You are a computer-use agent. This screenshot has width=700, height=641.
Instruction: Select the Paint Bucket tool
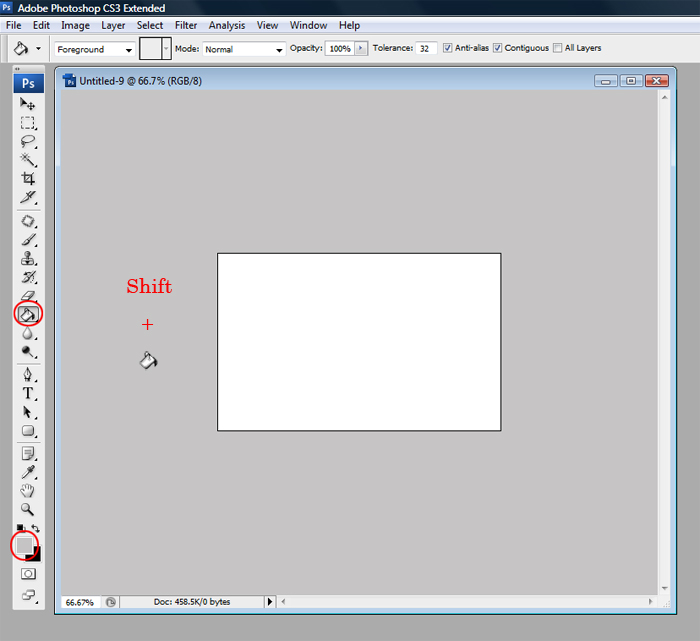27,314
